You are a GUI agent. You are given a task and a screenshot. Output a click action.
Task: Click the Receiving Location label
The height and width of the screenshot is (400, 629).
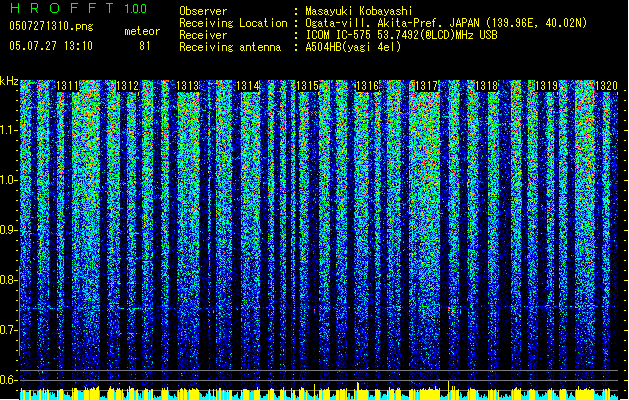(233, 23)
